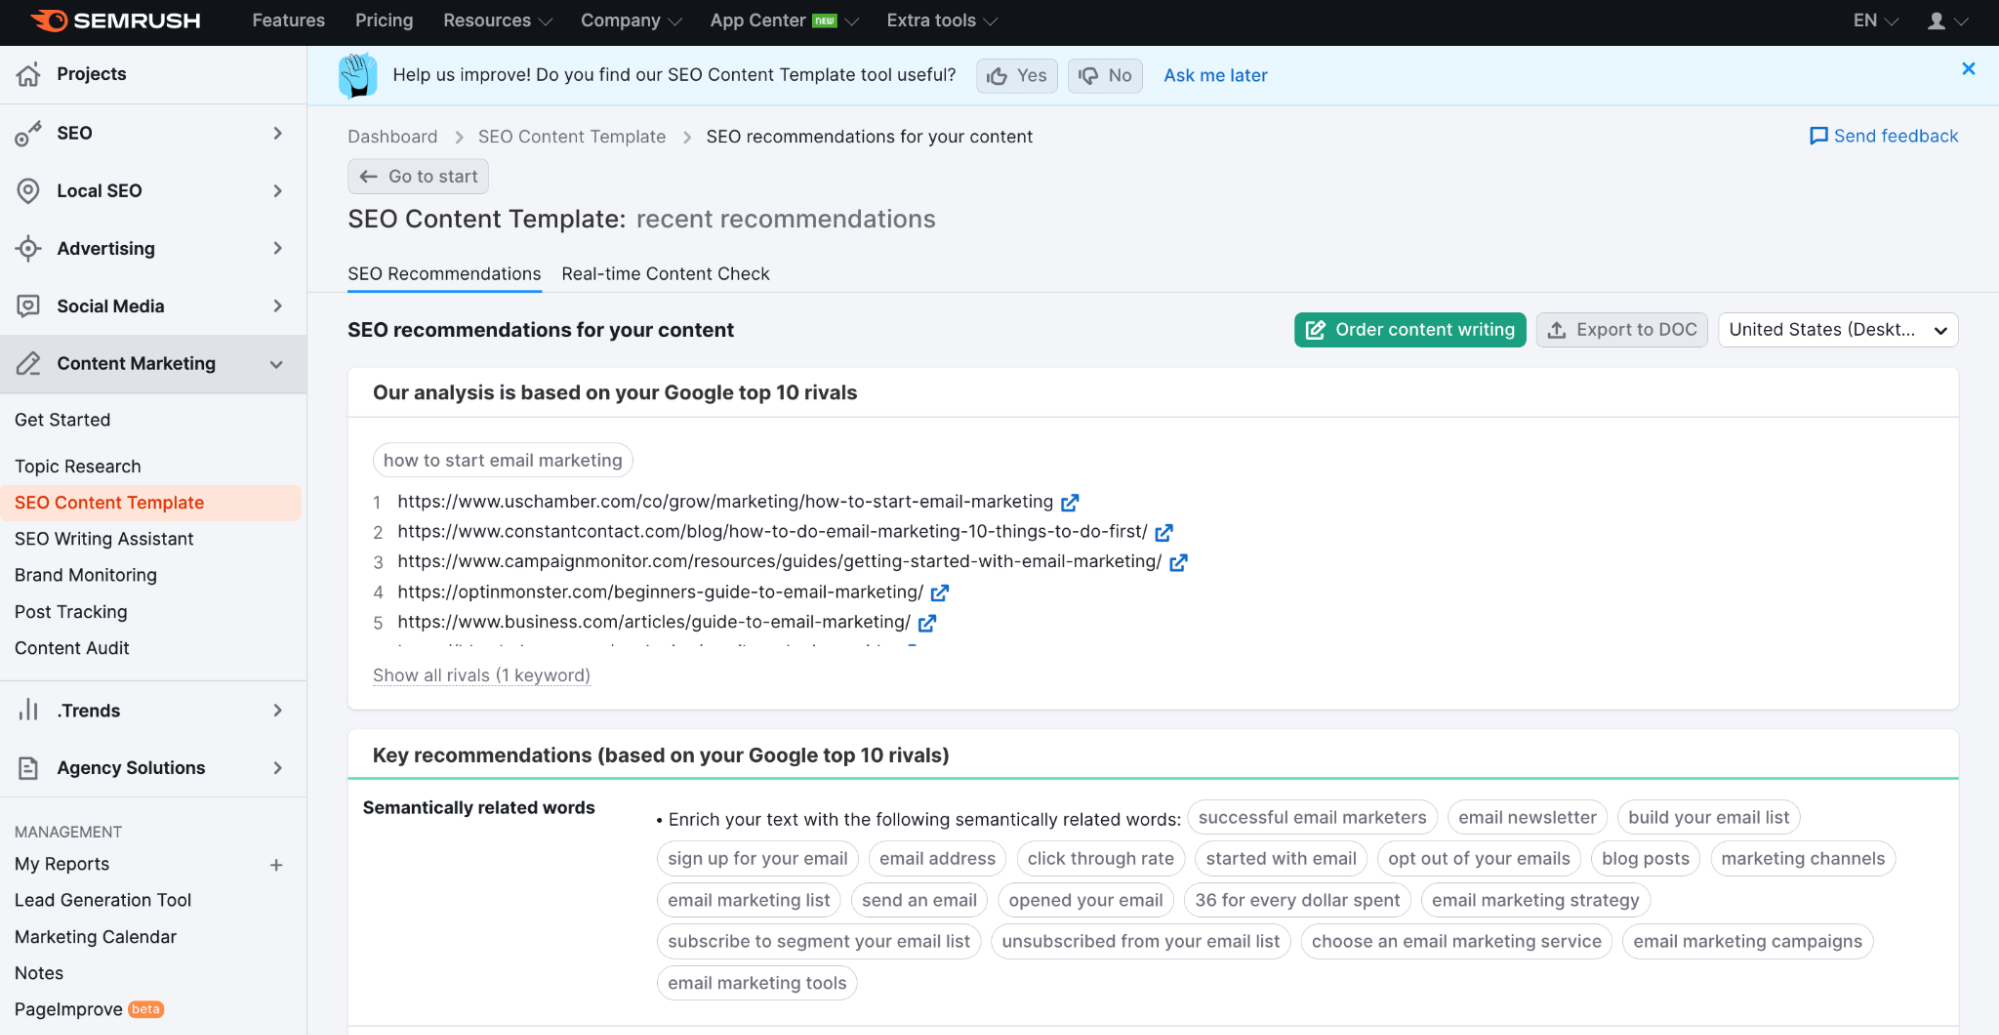
Task: Click Order content writing button
Action: point(1409,330)
